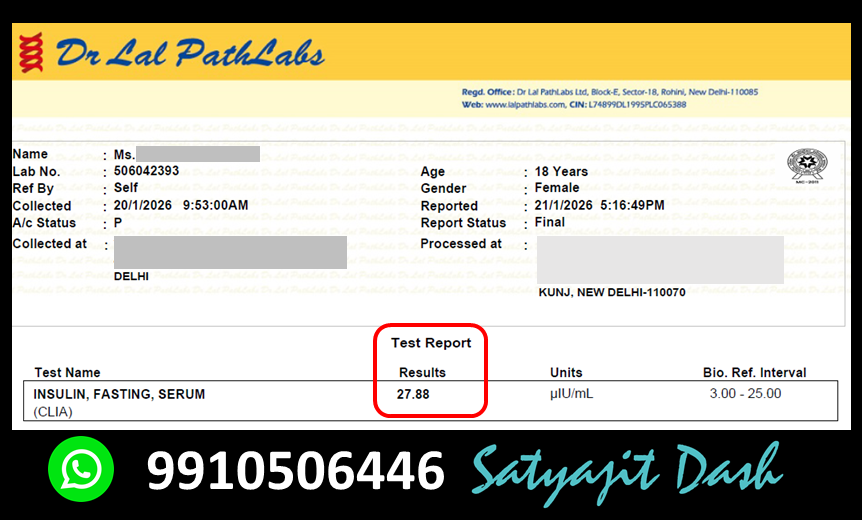Select collected date 20/1/2026 9:53:00AM
Screen dimensions: 862x520
tap(181, 206)
